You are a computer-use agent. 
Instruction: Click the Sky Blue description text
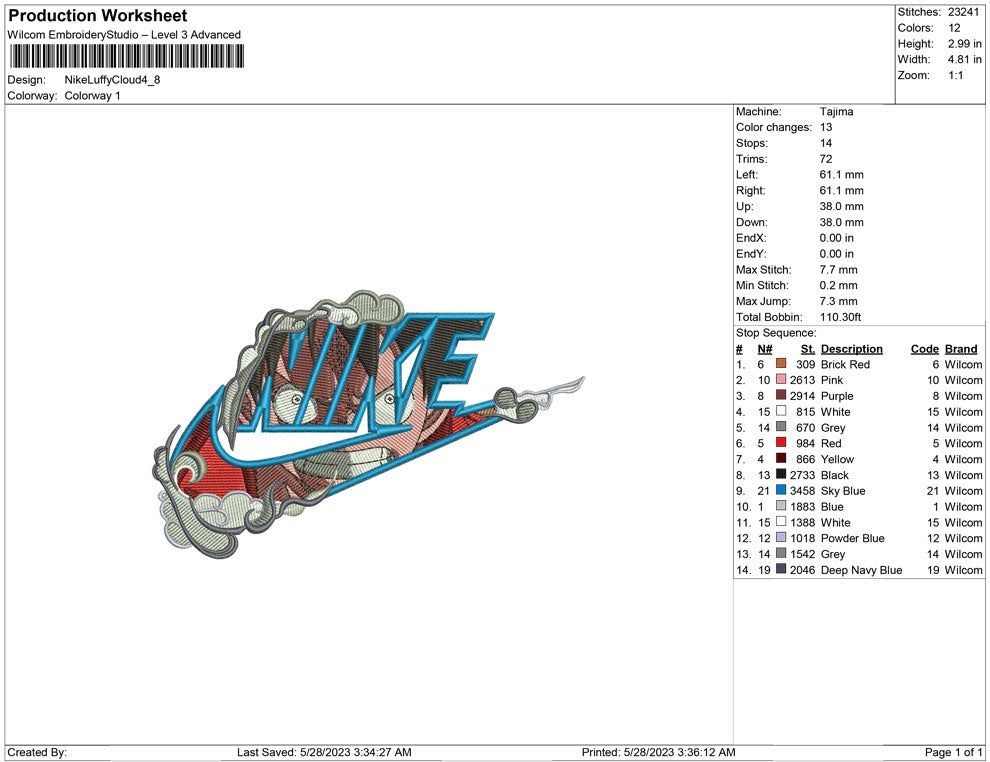[x=843, y=491]
